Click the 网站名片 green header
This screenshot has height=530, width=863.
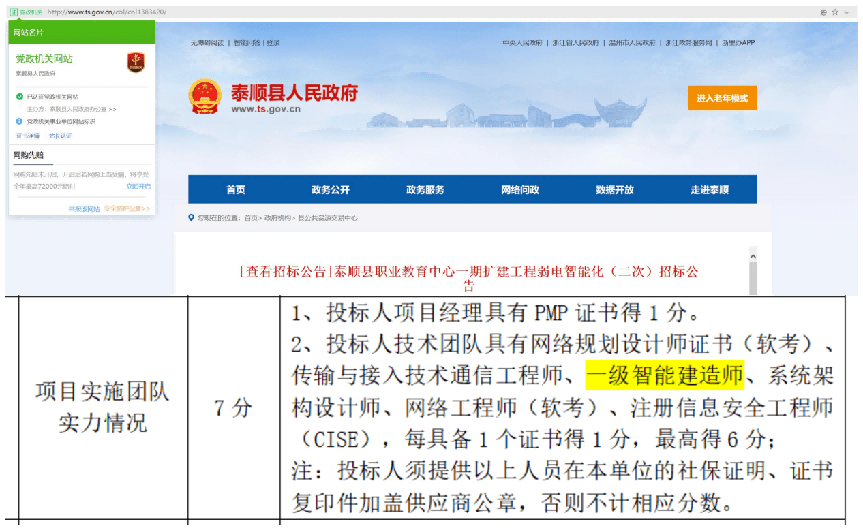click(x=82, y=32)
